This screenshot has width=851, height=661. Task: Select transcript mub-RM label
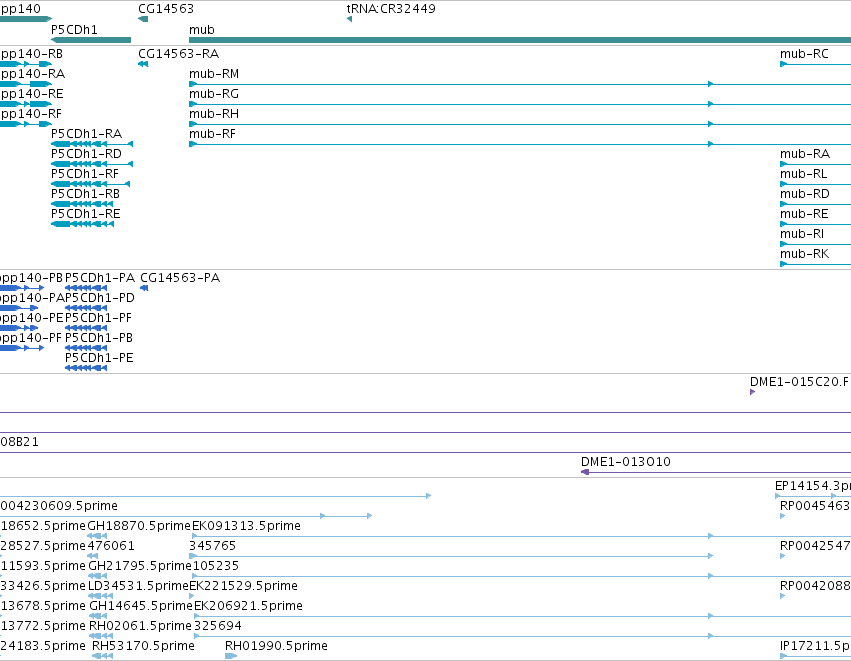(x=214, y=74)
